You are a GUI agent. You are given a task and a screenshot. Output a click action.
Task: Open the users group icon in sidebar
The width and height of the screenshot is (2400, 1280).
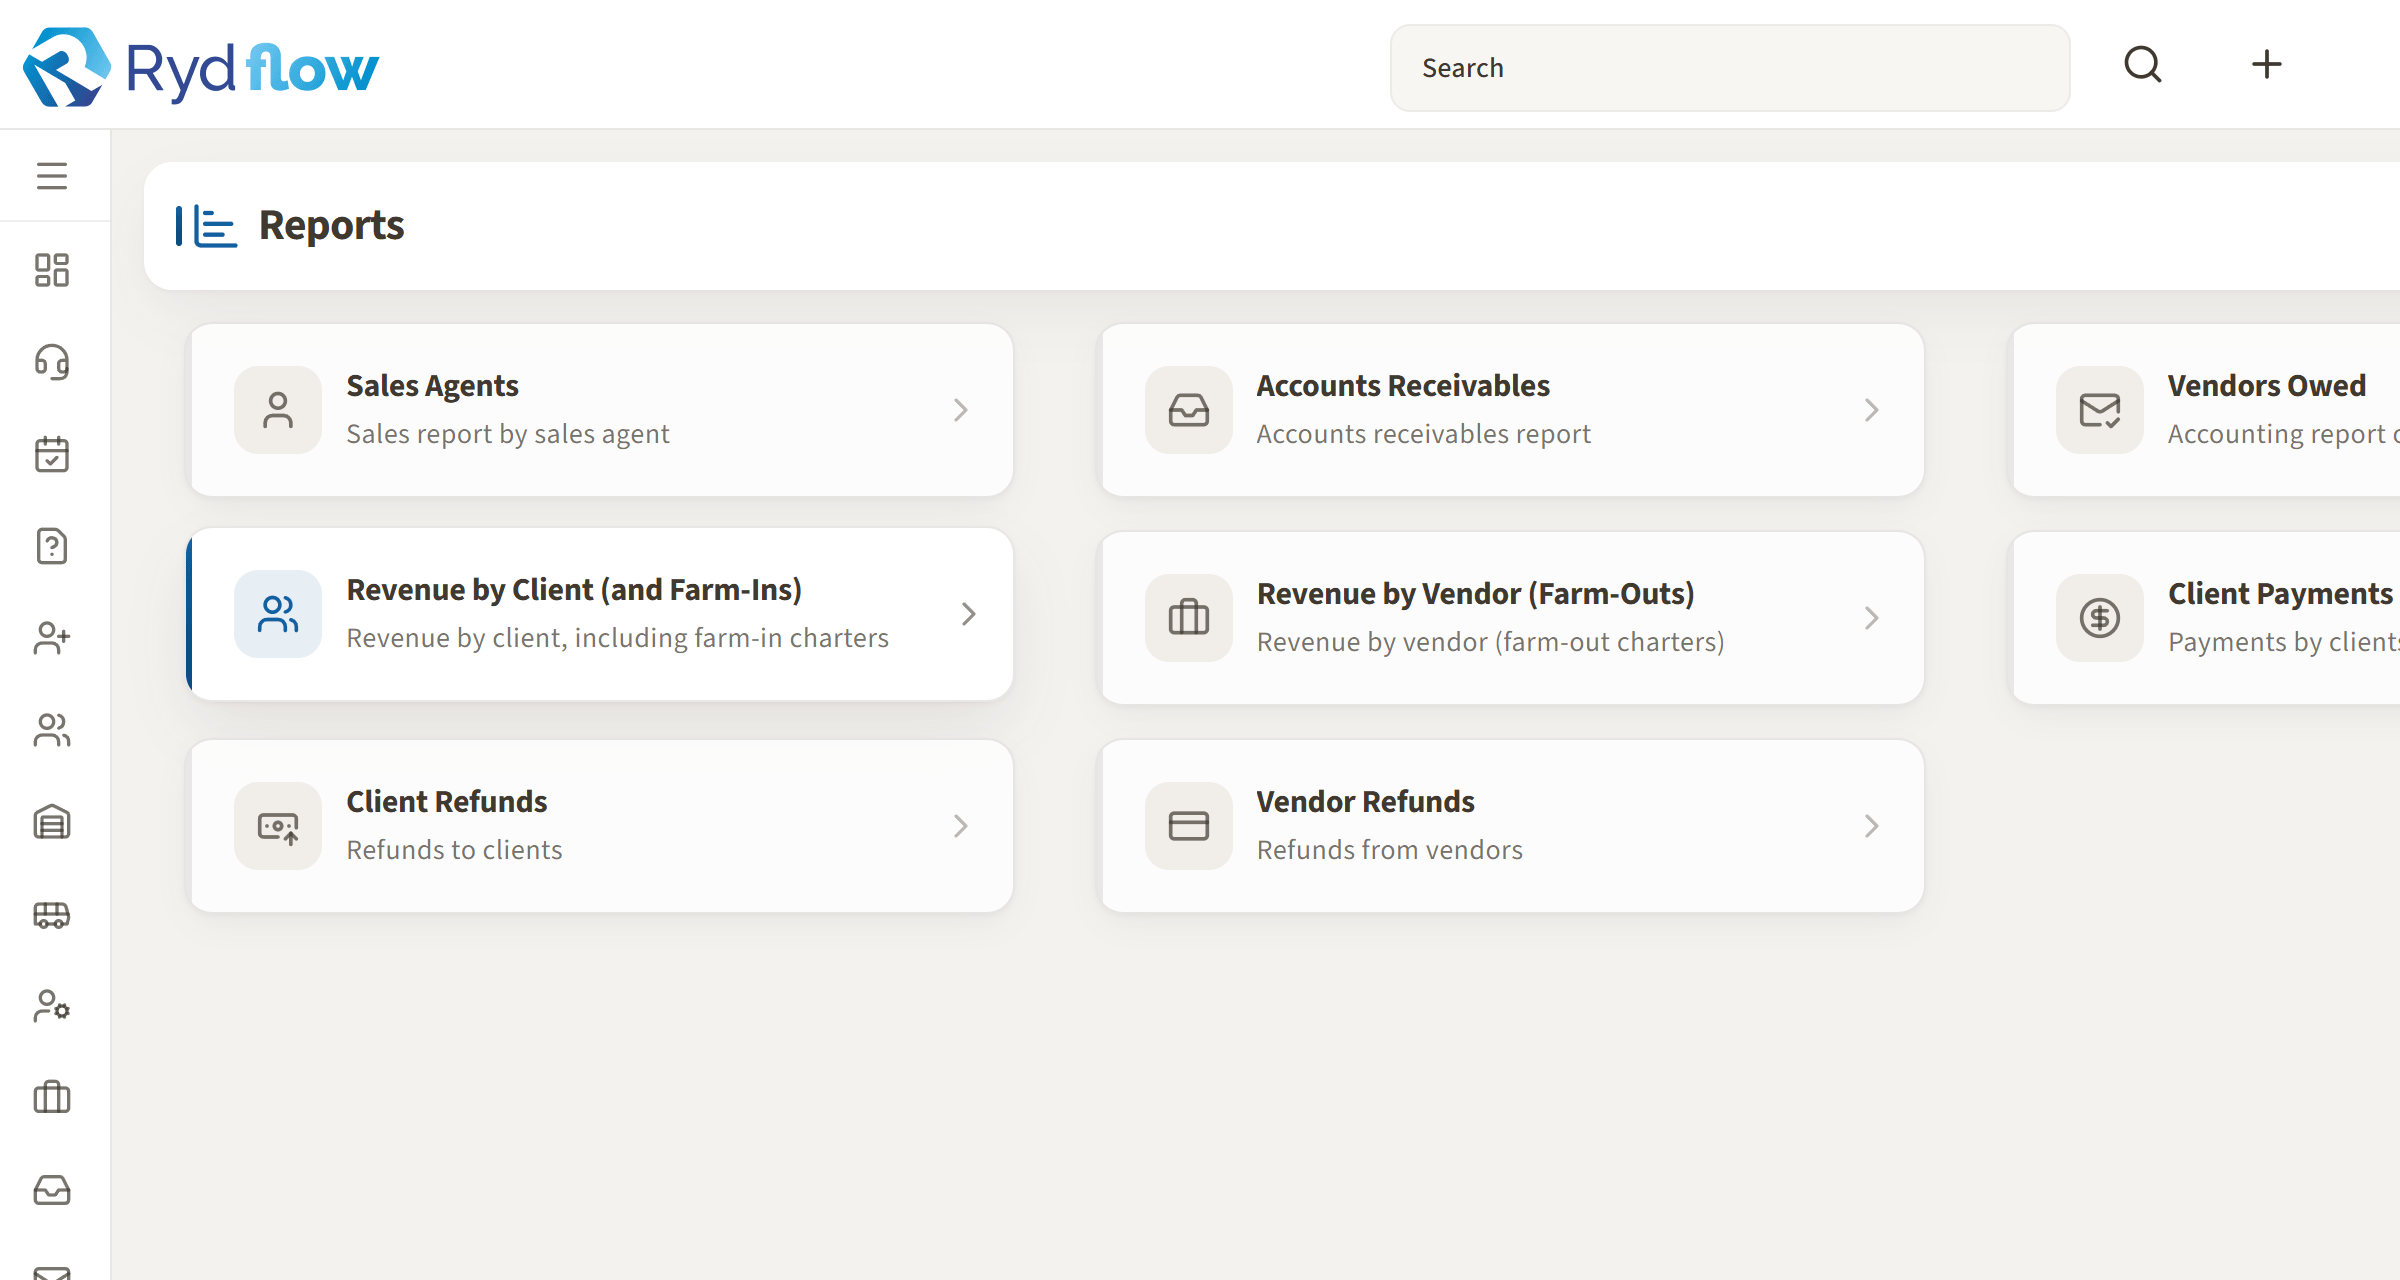coord(52,730)
